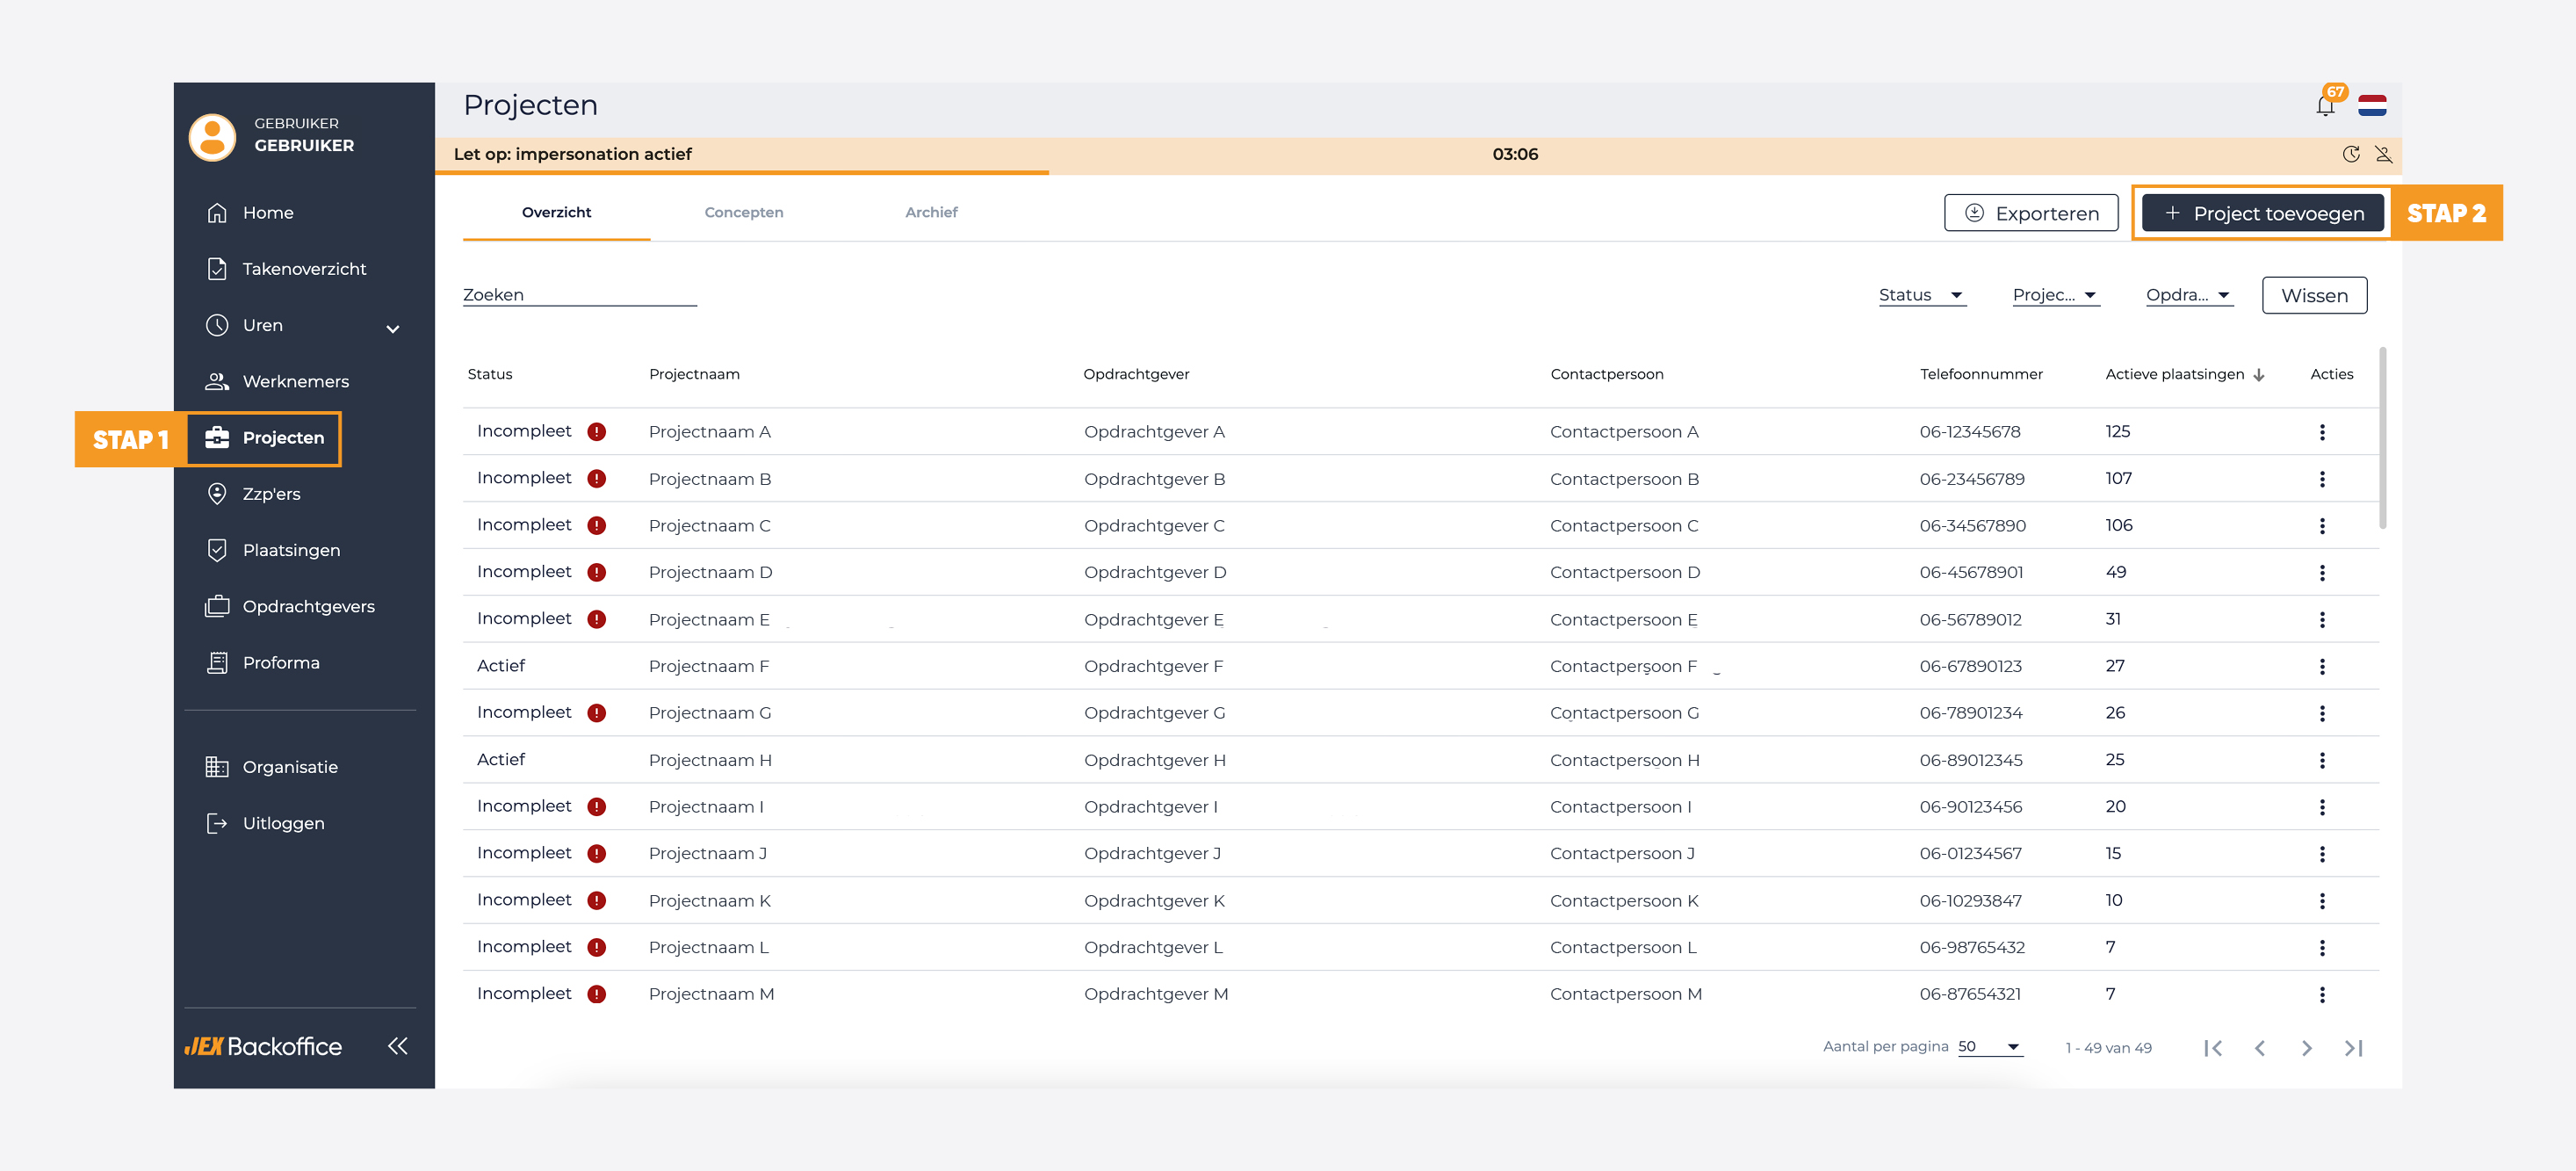Open actions menu for Projectnaam J

[x=2322, y=854]
